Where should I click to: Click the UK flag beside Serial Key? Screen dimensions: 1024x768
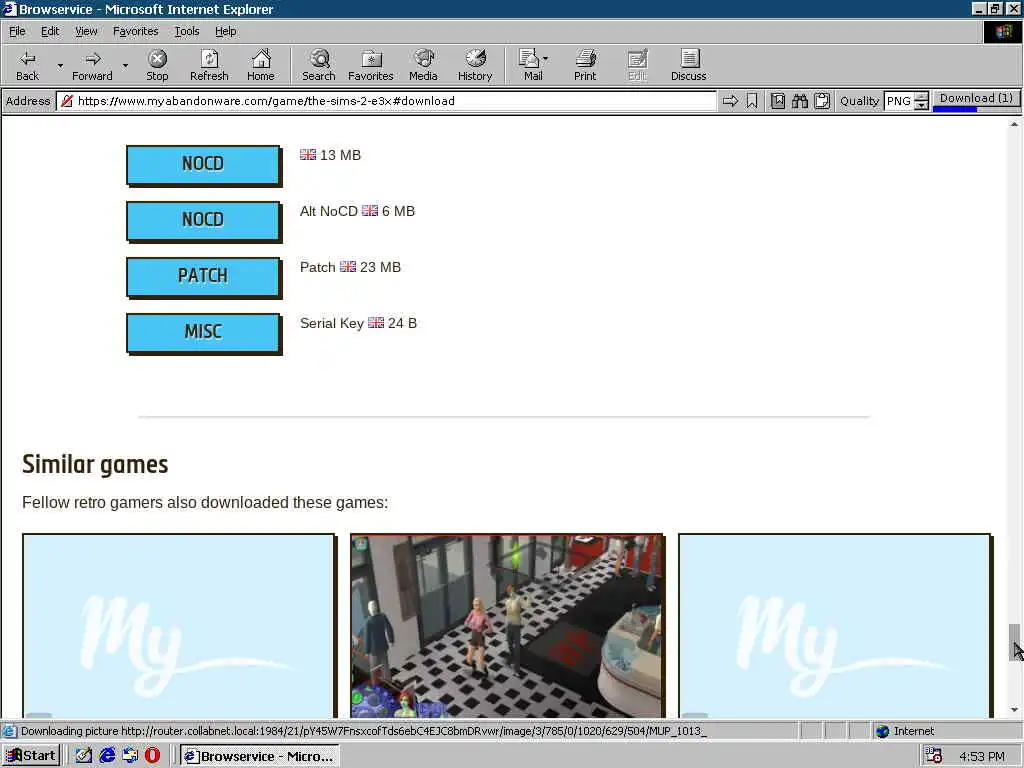[376, 323]
